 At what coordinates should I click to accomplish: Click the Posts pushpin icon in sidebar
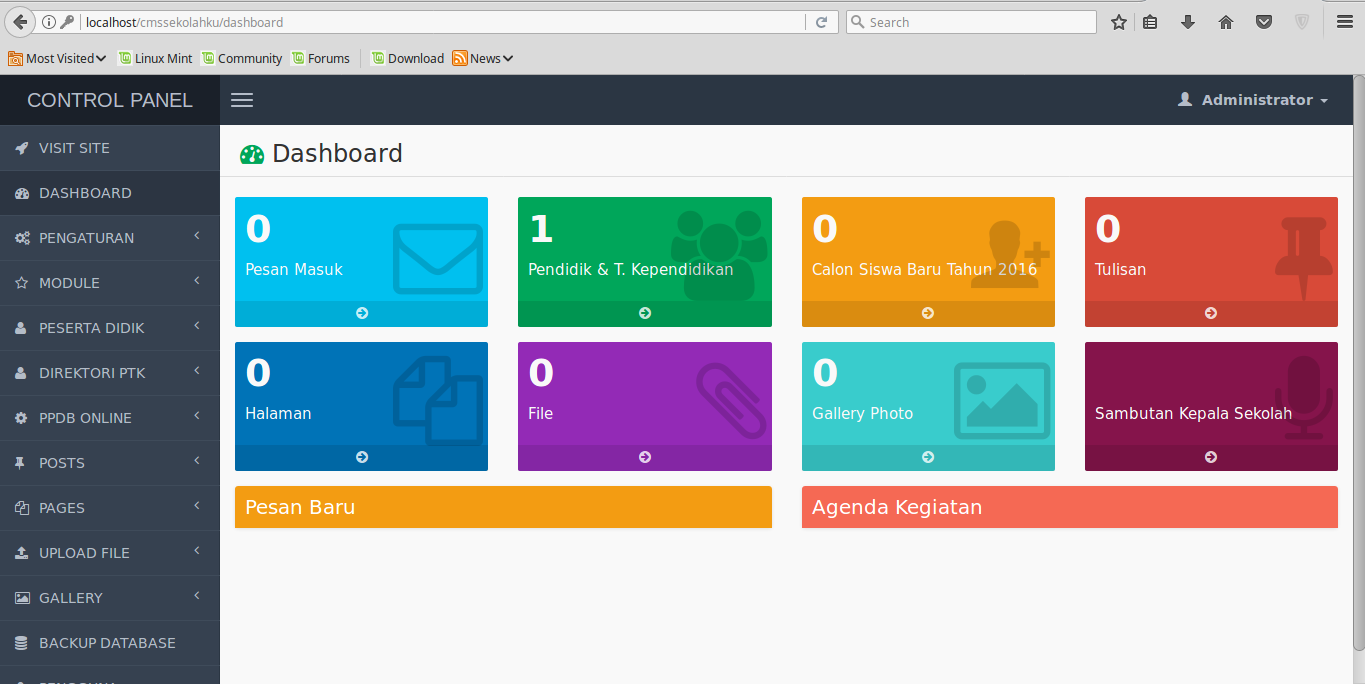(x=20, y=462)
